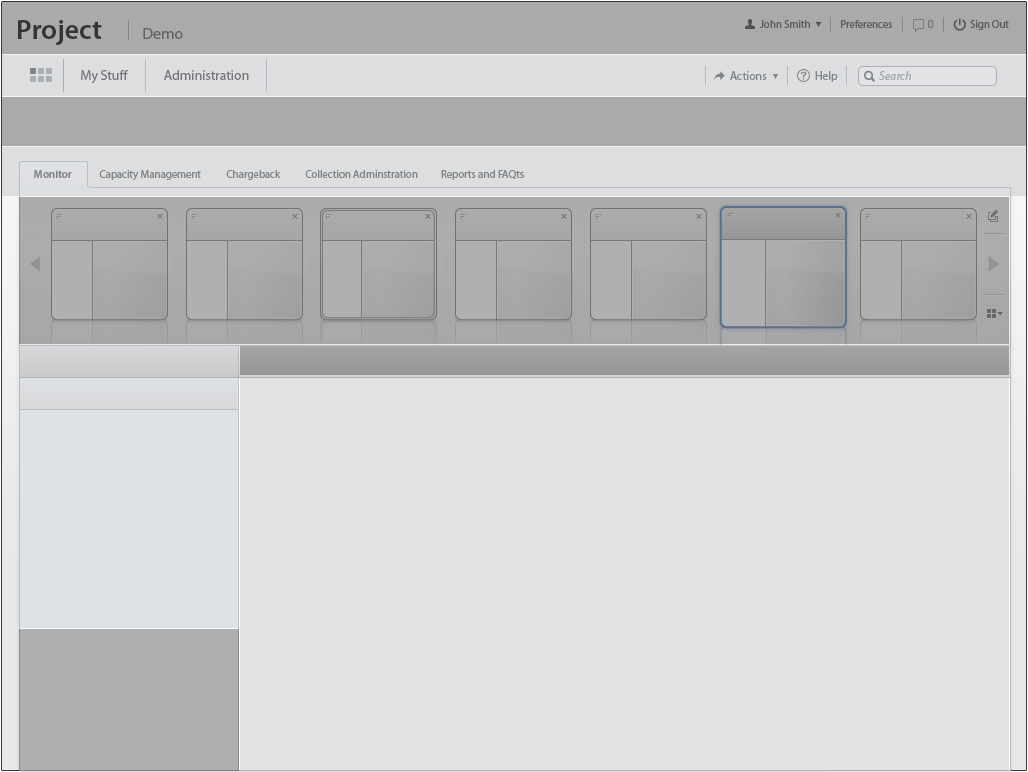Viewport: 1028px width, 772px height.
Task: Switch to the Capacity Management tab
Action: tap(150, 174)
